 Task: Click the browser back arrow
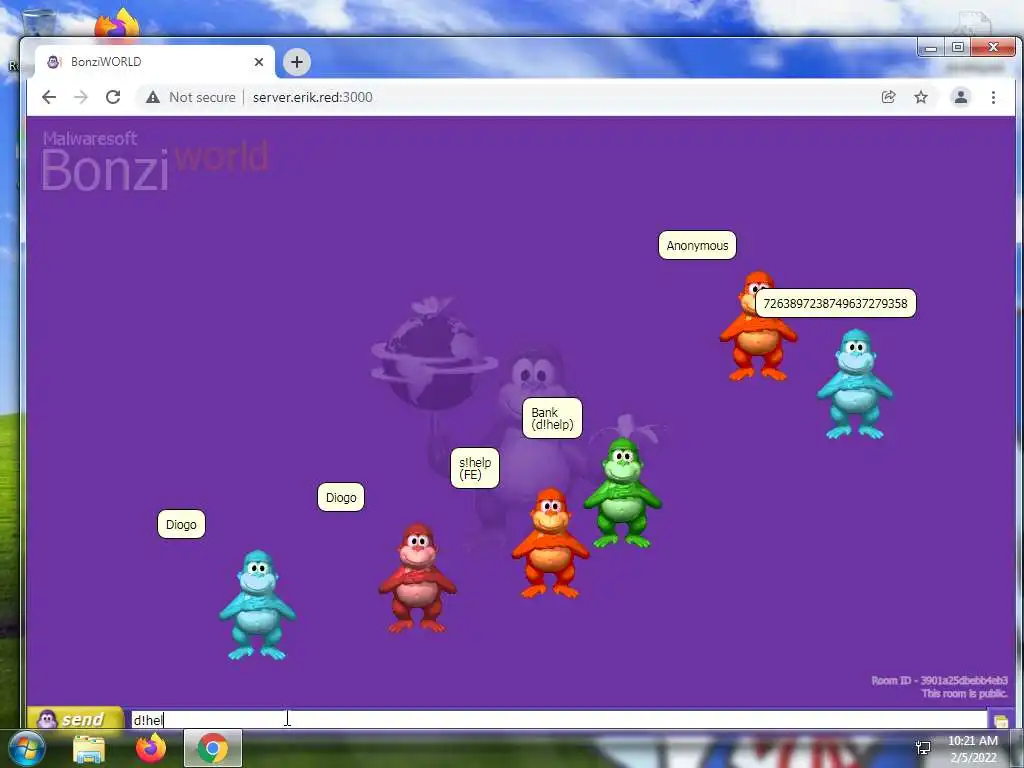[x=49, y=97]
